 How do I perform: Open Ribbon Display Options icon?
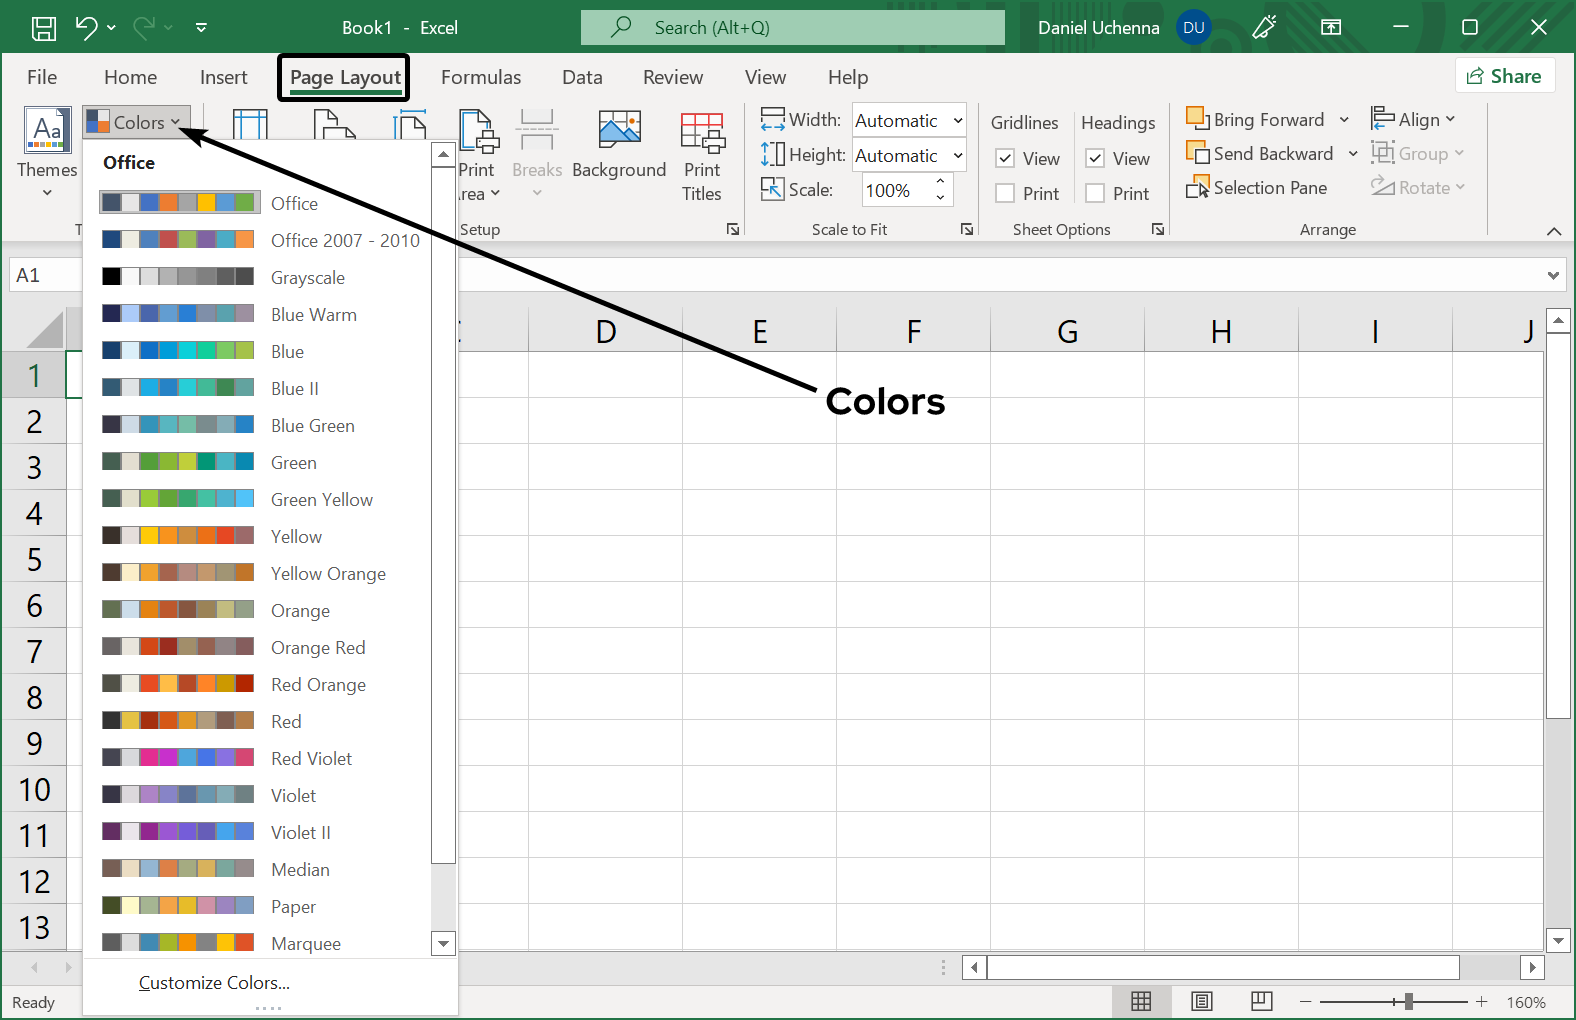tap(1331, 27)
